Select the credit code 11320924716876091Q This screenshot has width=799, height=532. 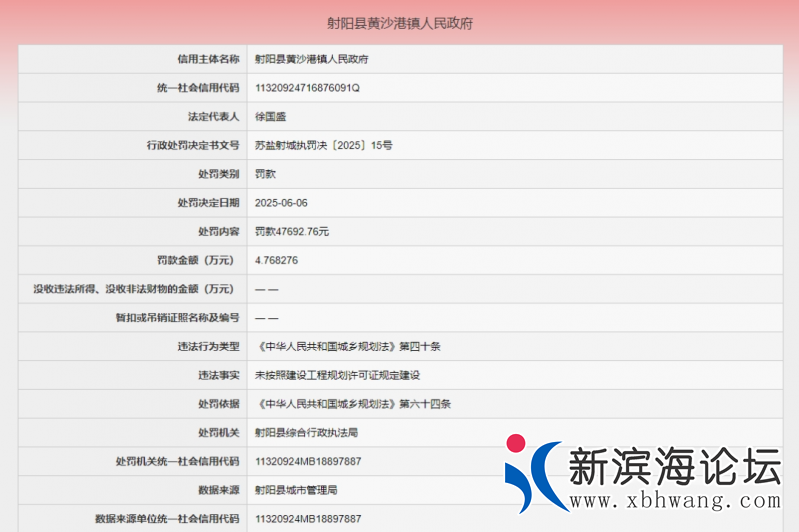(307, 88)
